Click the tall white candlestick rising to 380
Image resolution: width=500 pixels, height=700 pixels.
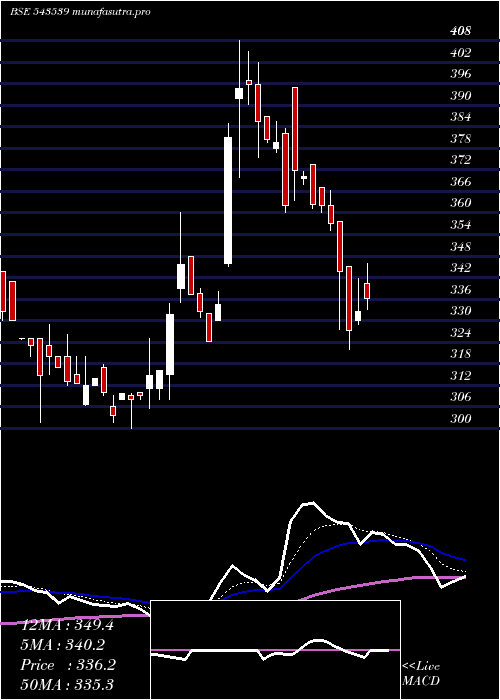228,200
